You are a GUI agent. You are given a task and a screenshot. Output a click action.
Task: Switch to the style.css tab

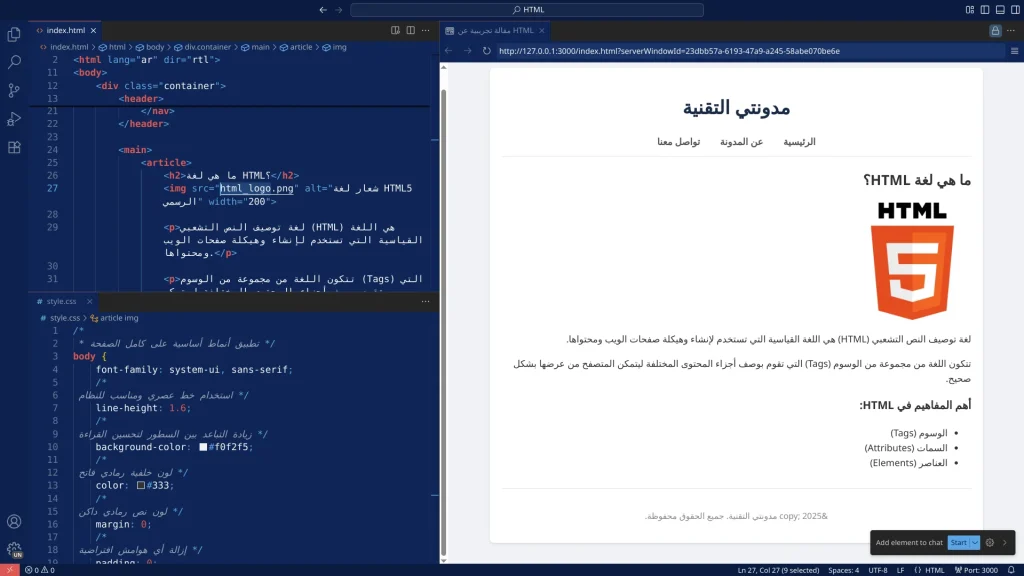[61, 301]
